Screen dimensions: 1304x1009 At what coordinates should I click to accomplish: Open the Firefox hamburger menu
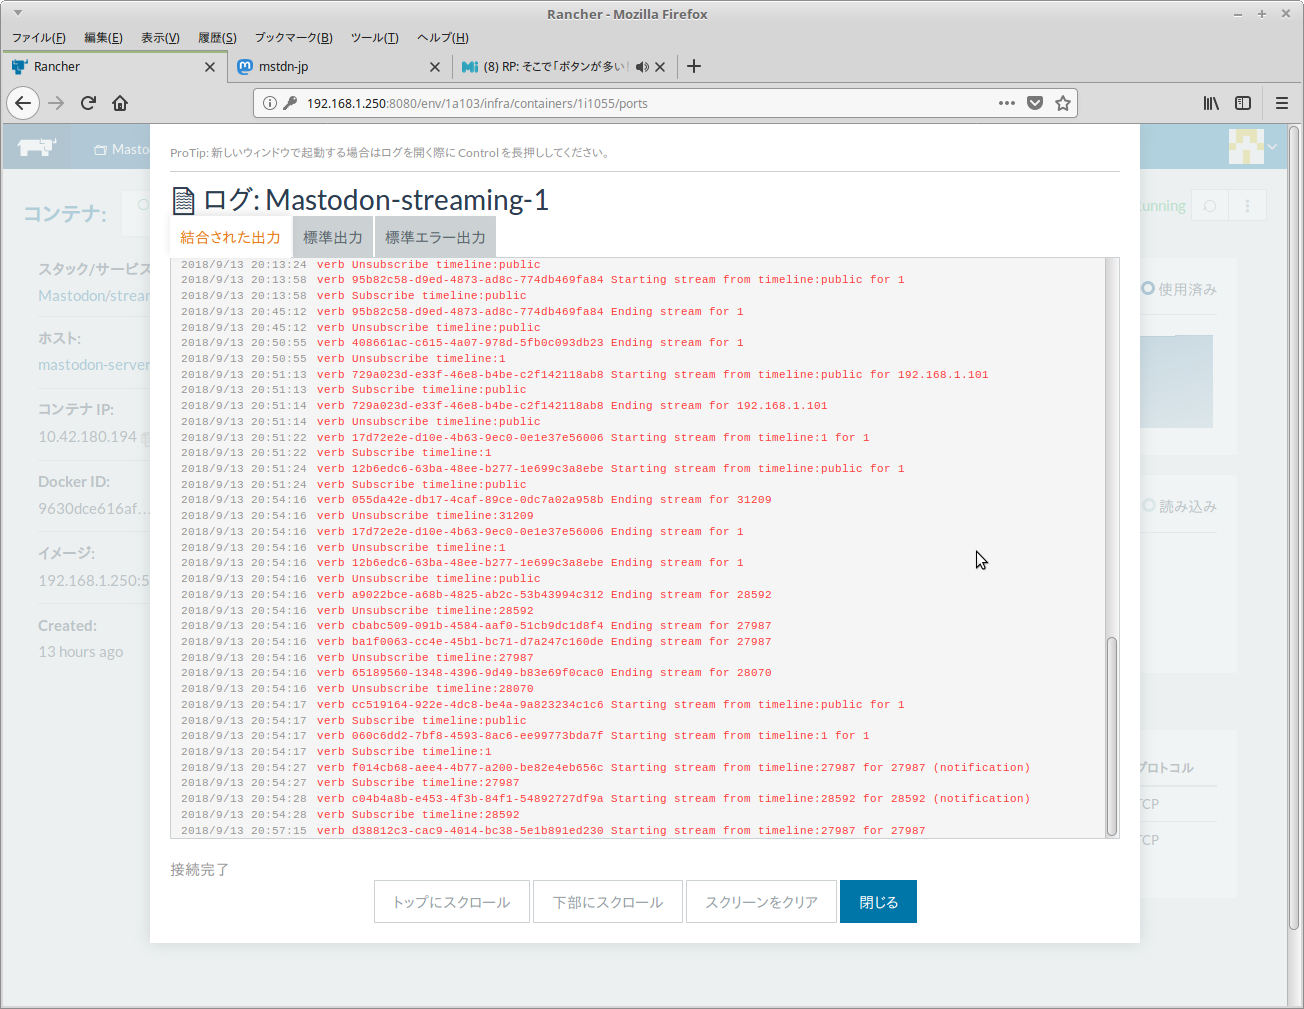click(x=1282, y=103)
